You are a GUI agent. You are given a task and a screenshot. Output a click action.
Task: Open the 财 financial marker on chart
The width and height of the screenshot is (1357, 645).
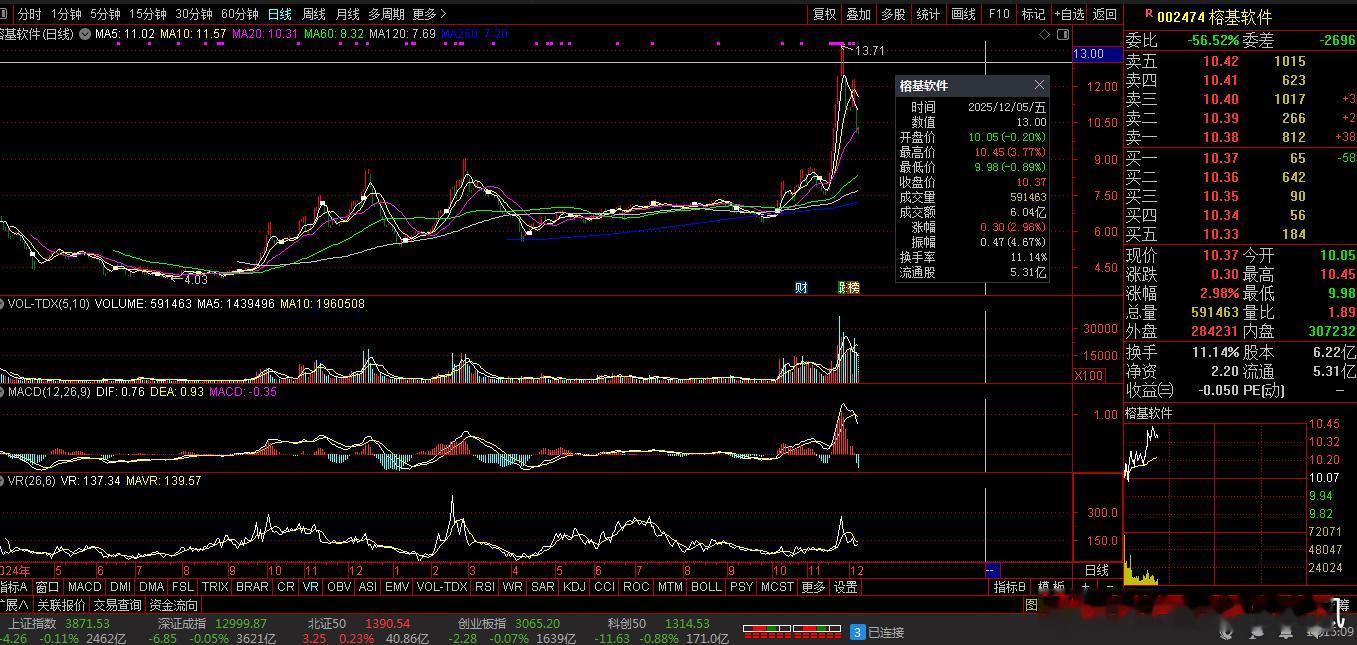(x=801, y=288)
